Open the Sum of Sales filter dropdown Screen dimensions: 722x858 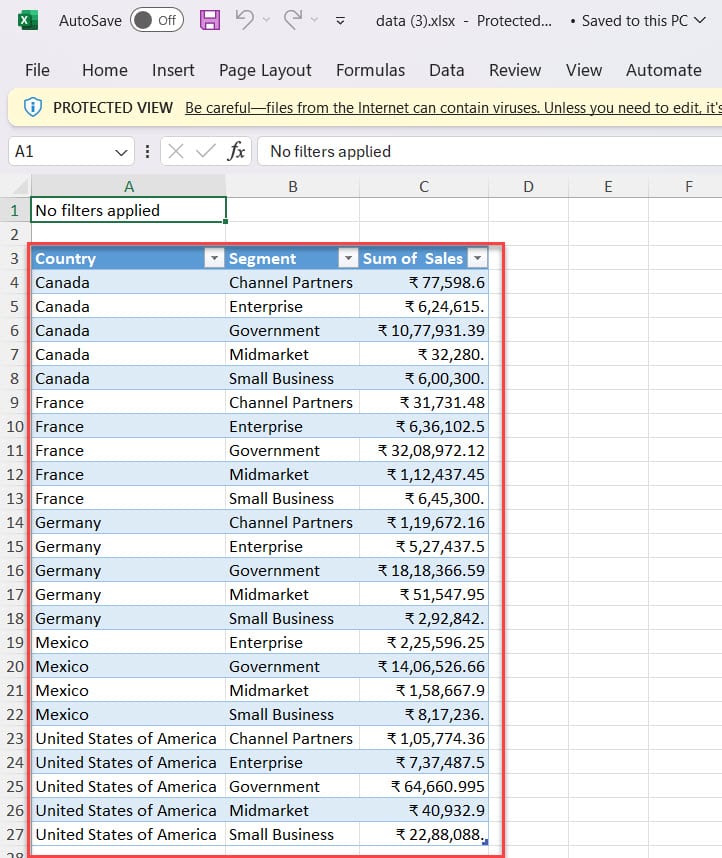click(x=477, y=258)
